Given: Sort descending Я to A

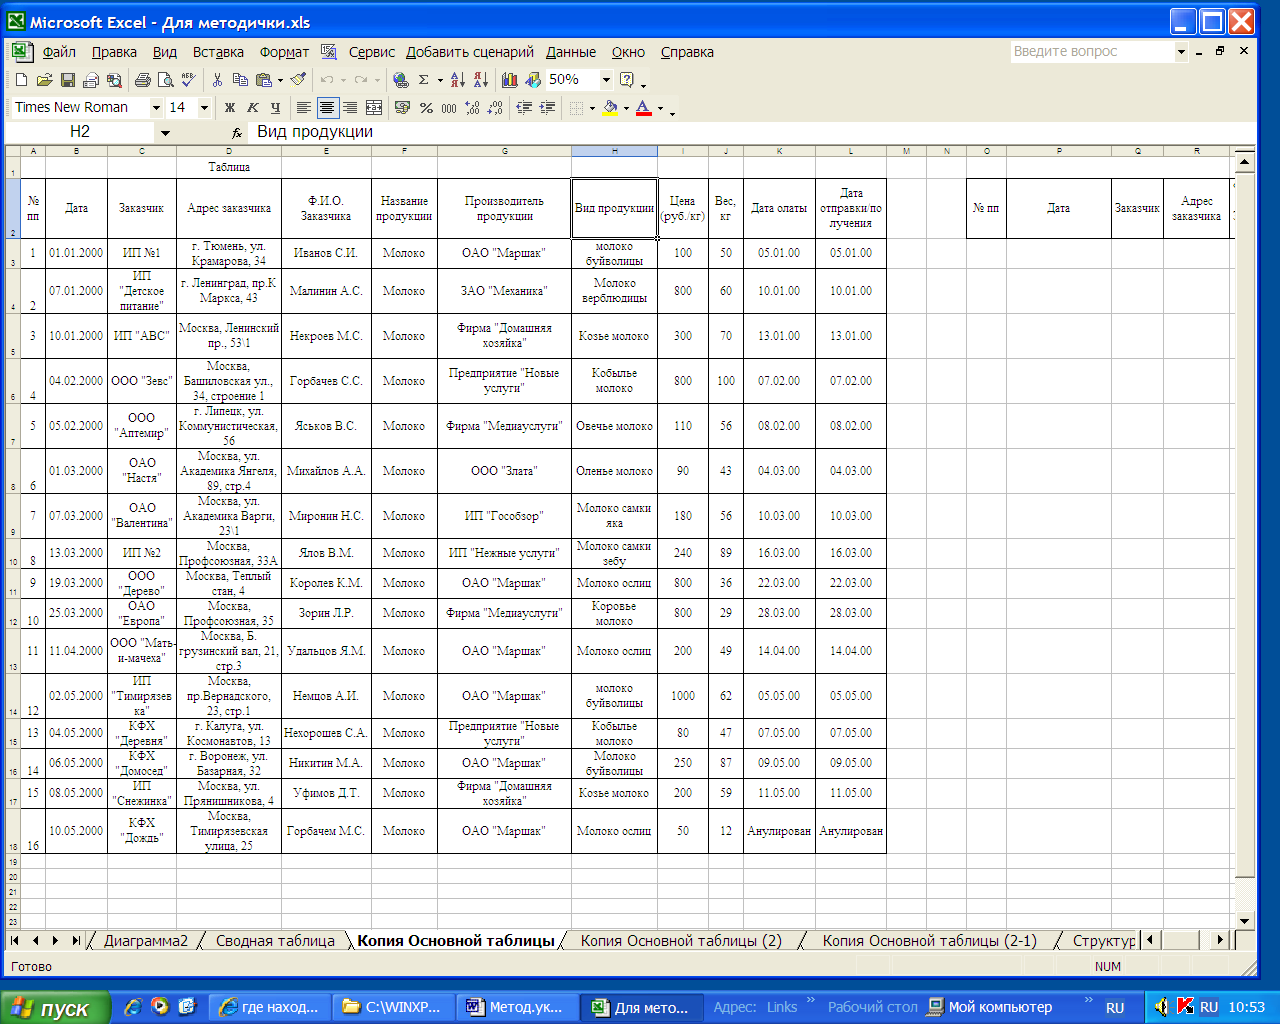Looking at the screenshot, I should [x=481, y=80].
